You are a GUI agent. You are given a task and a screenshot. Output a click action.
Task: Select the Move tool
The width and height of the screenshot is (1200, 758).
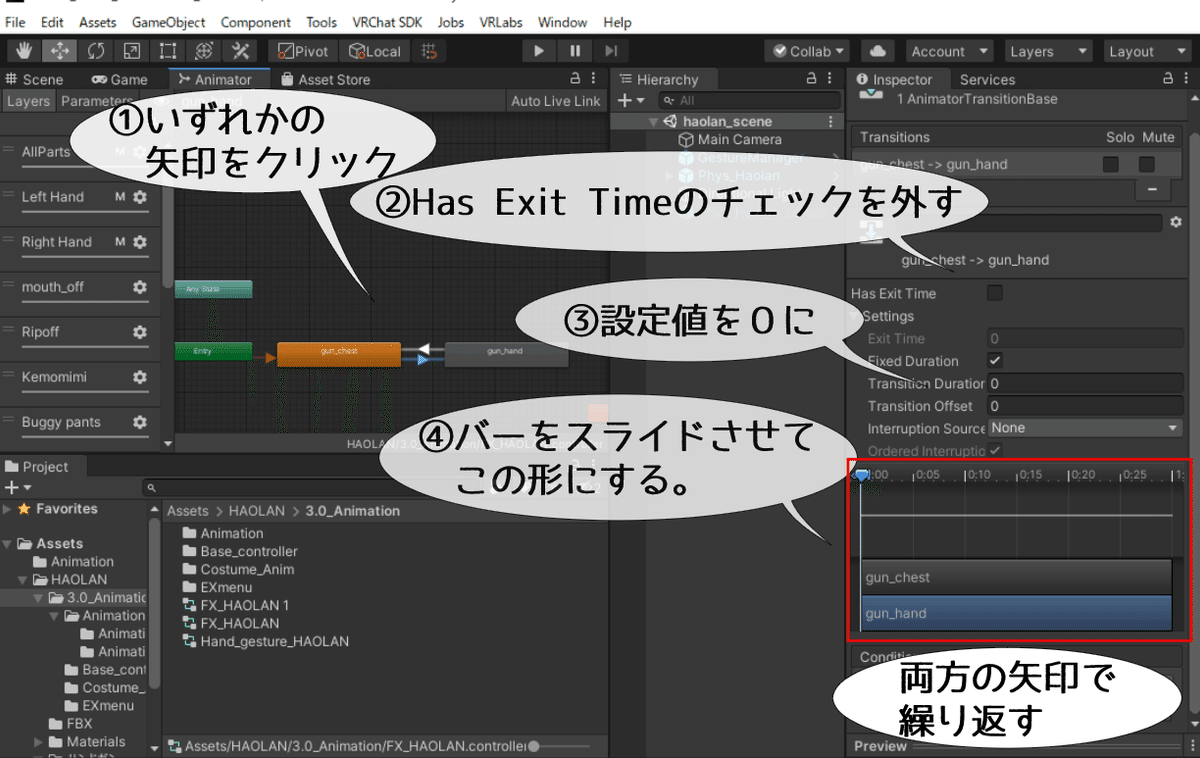[x=60, y=51]
